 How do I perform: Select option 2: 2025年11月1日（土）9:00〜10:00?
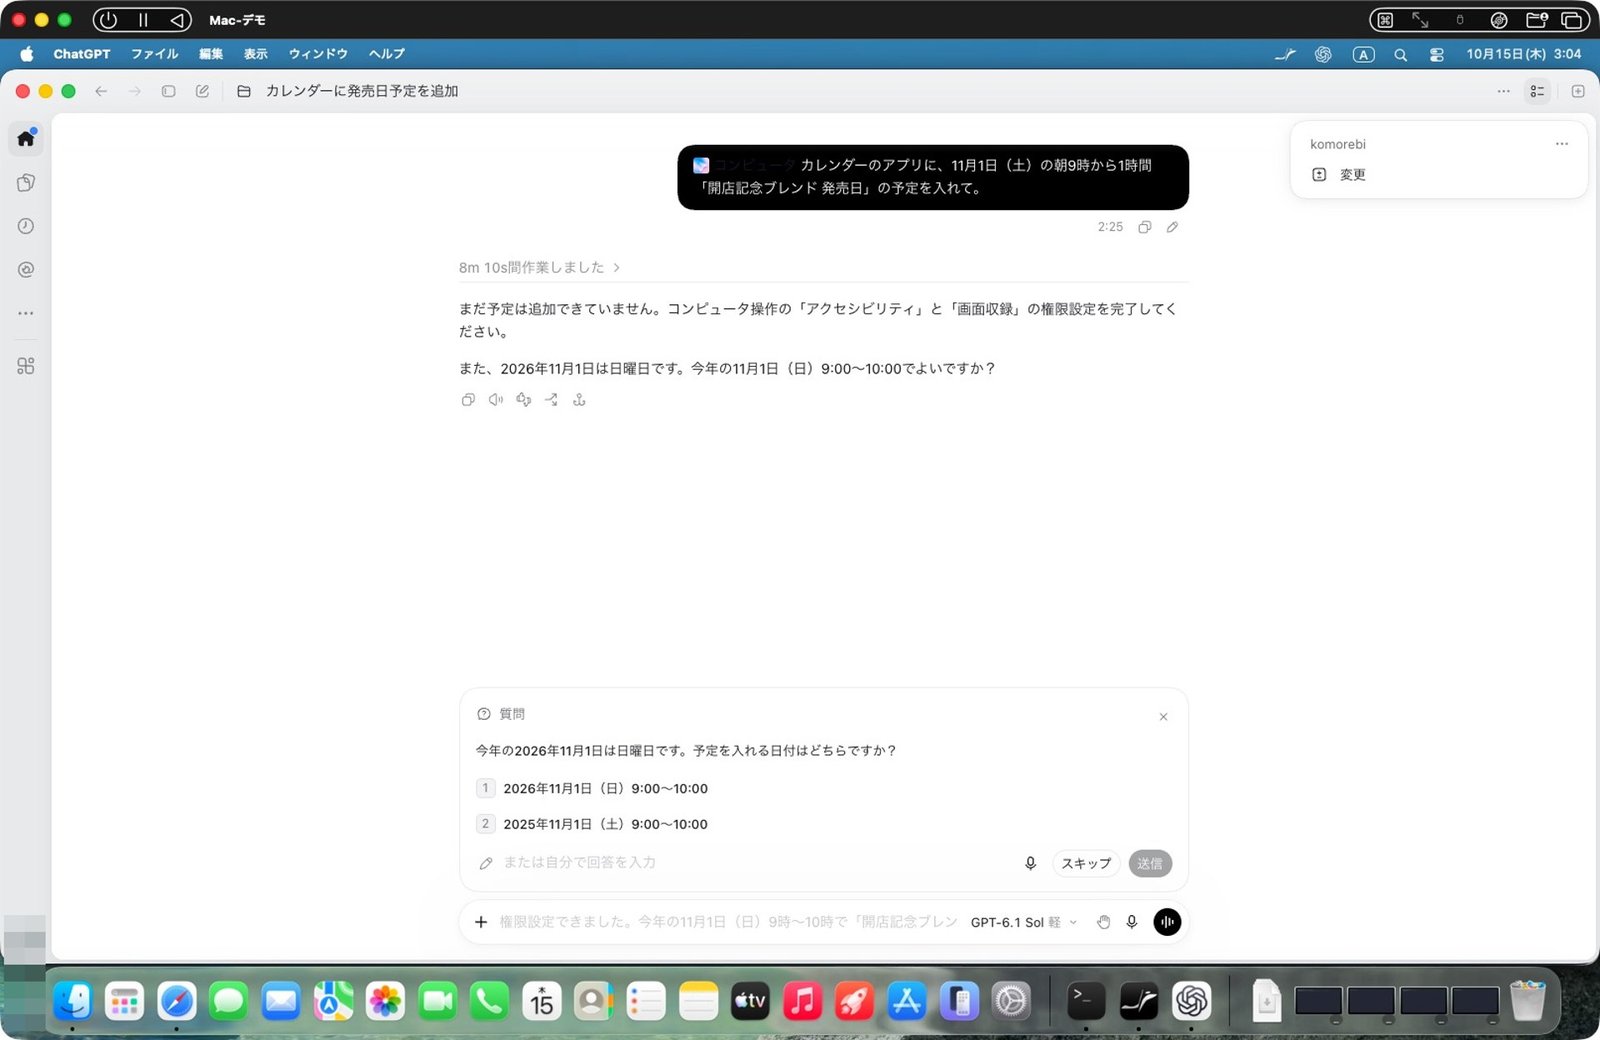coord(592,825)
